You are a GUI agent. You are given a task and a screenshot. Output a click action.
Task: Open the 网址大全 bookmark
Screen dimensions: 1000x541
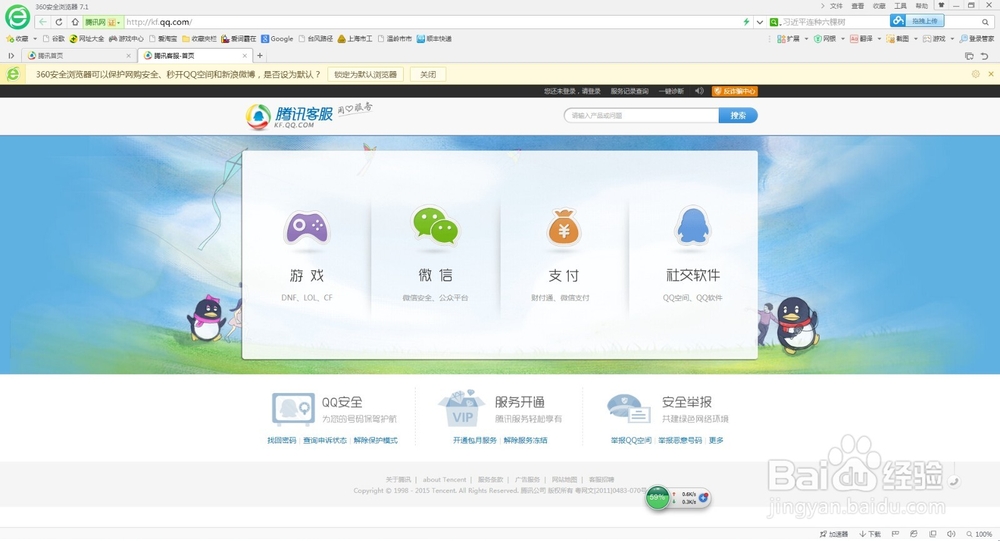[87, 39]
